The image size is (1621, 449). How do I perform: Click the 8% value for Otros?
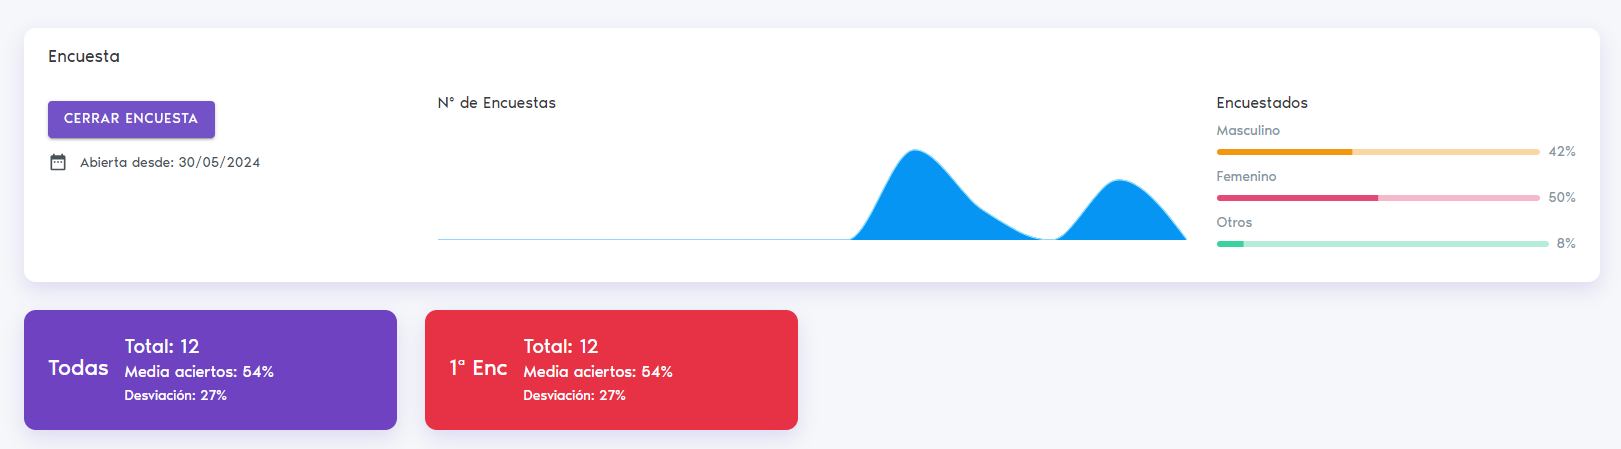[1565, 244]
